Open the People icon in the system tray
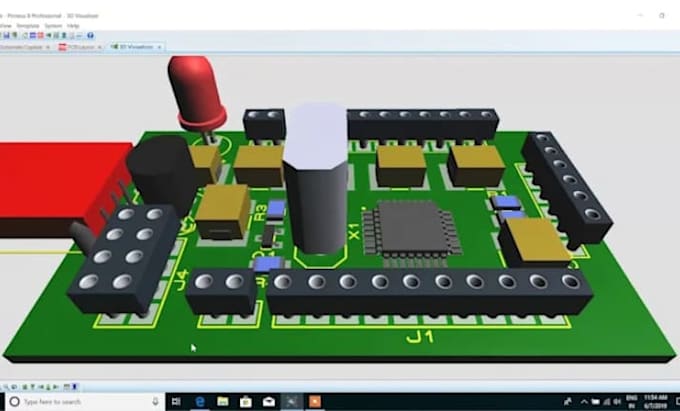Image resolution: width=680 pixels, height=411 pixels. pyautogui.click(x=568, y=402)
